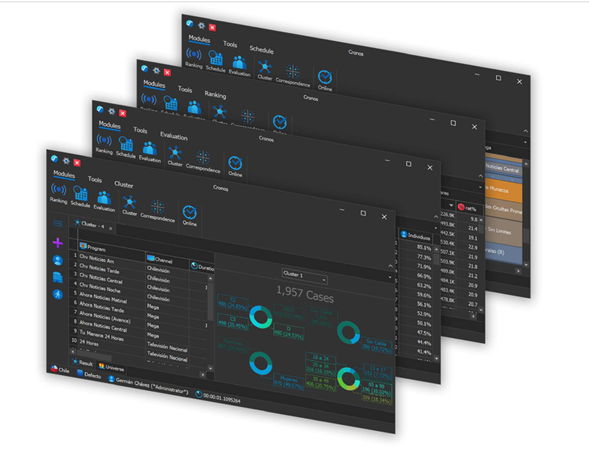Click the settings gear in front window title
The height and width of the screenshot is (459, 589).
pyautogui.click(x=66, y=161)
